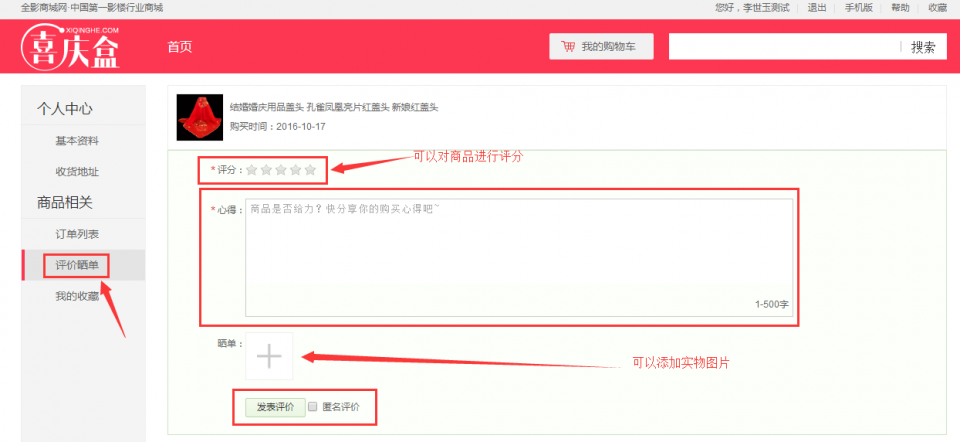This screenshot has width=960, height=442.
Task: Submit review with 发表评价 button
Action: (275, 407)
